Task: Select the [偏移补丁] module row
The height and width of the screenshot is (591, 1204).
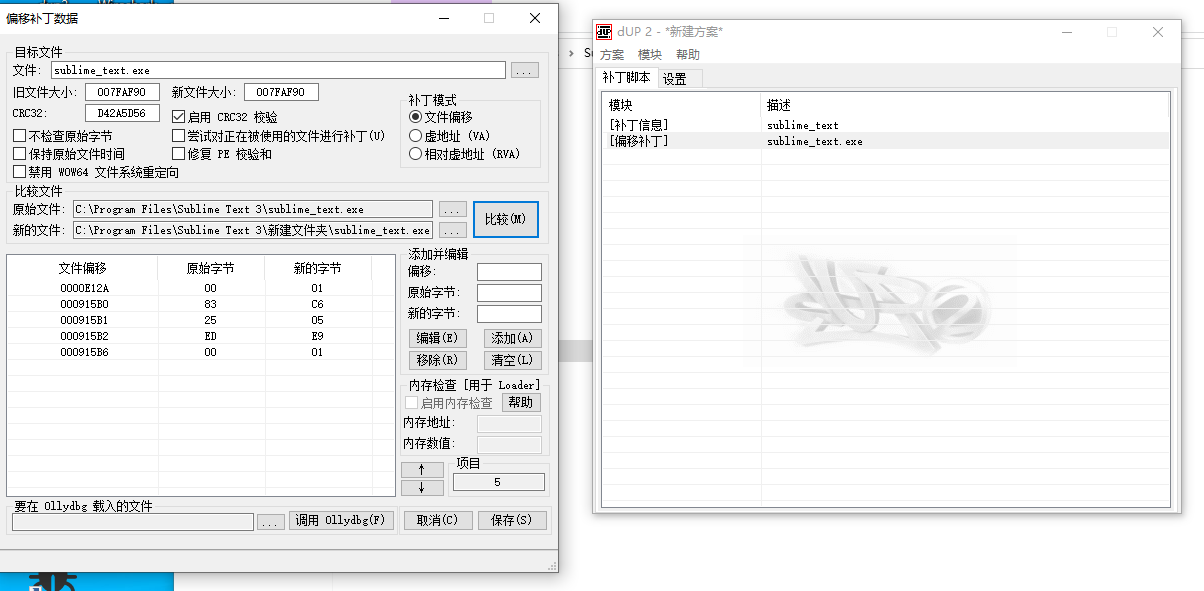Action: pos(886,141)
